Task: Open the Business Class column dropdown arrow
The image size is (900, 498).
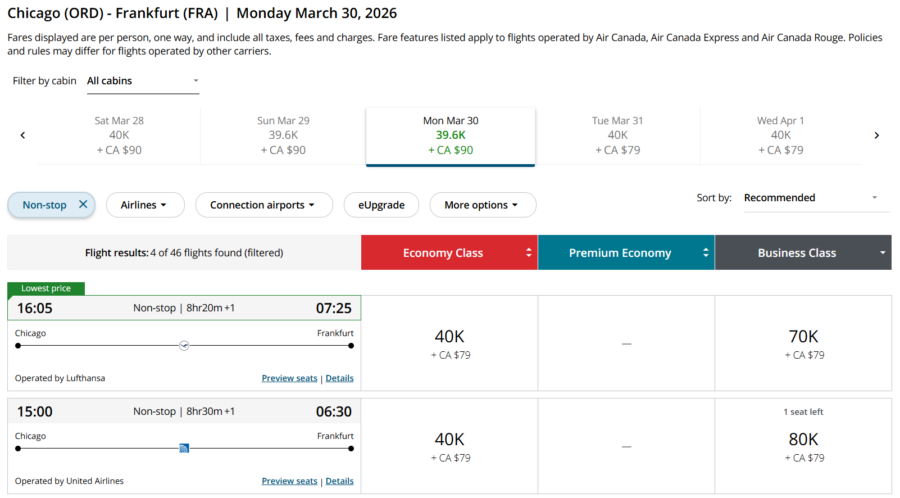Action: pyautogui.click(x=882, y=252)
